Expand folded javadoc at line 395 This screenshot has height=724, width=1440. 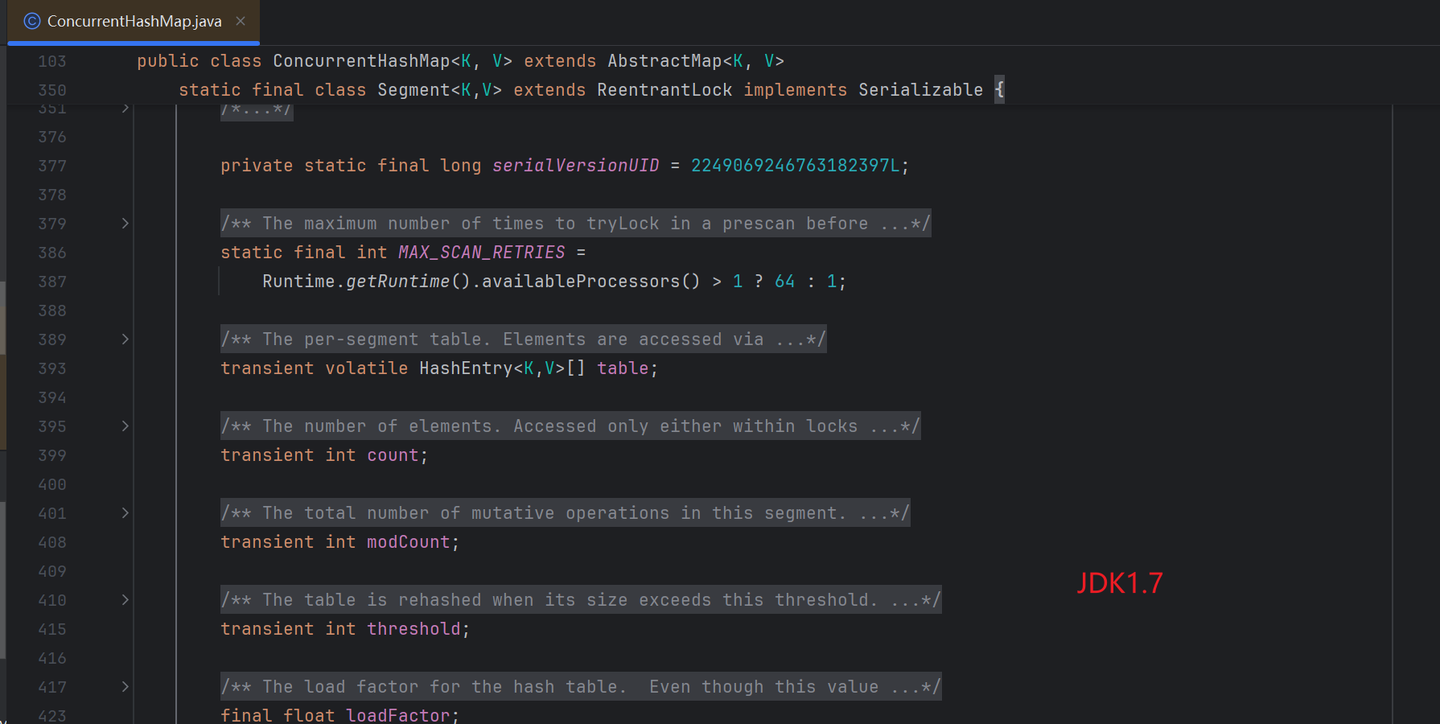pos(125,426)
